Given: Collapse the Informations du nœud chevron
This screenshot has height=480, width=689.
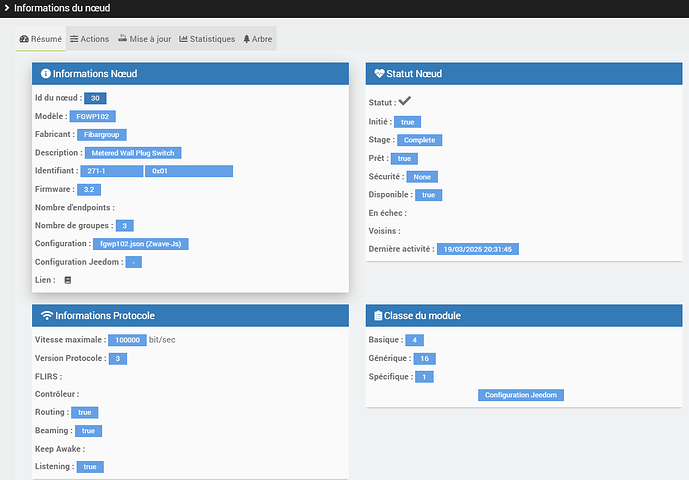Looking at the screenshot, I should pos(6,8).
